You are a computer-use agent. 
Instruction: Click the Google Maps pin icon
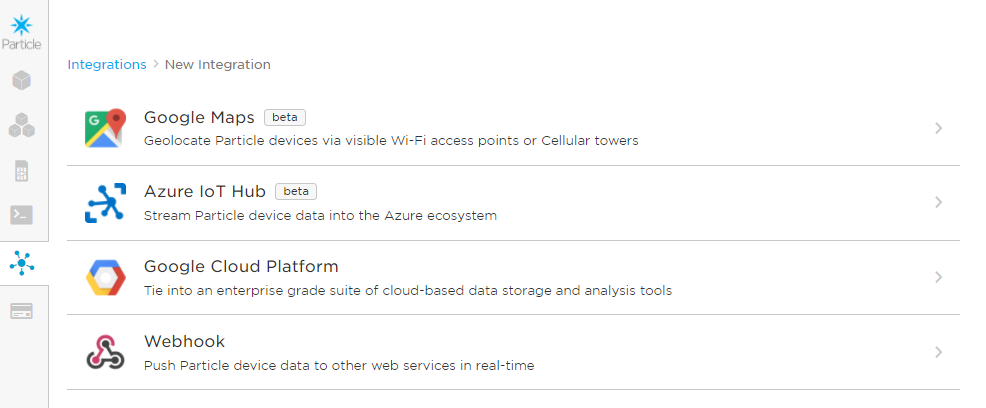pyautogui.click(x=105, y=128)
